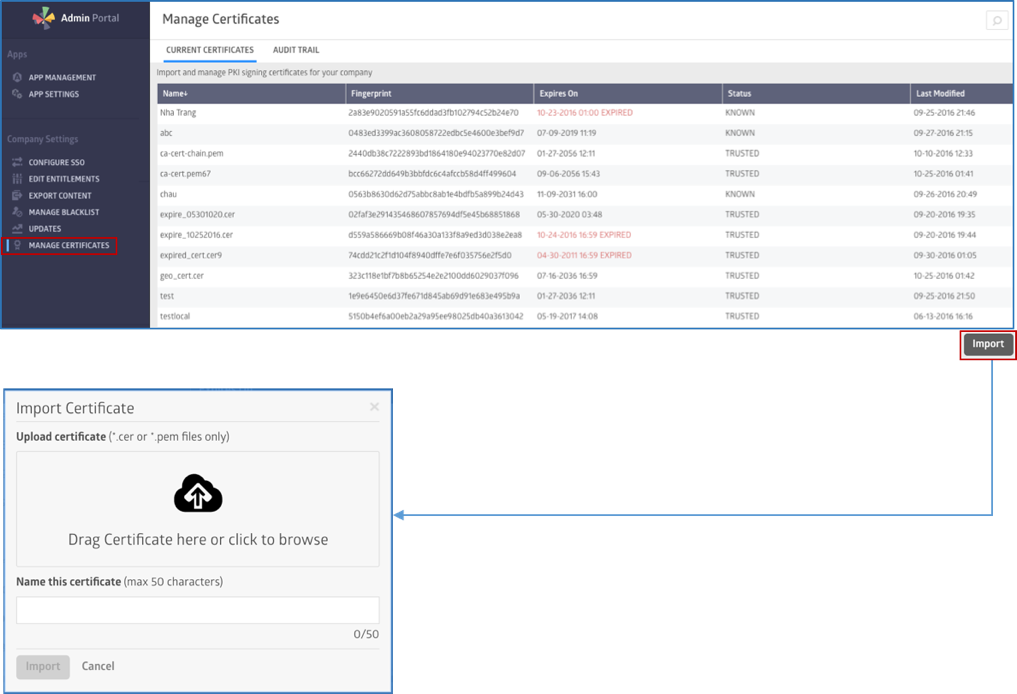Image resolution: width=1017 pixels, height=694 pixels.
Task: Click the Admin Portal logo
Action: coord(43,18)
